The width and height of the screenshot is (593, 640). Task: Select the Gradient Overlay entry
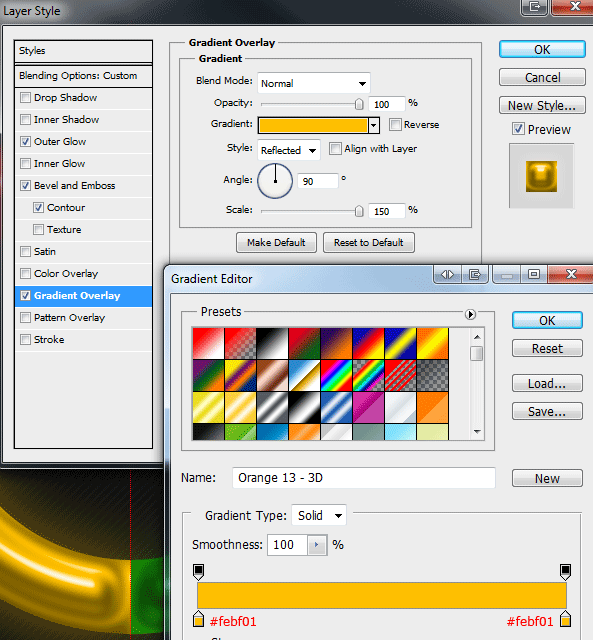[83, 296]
